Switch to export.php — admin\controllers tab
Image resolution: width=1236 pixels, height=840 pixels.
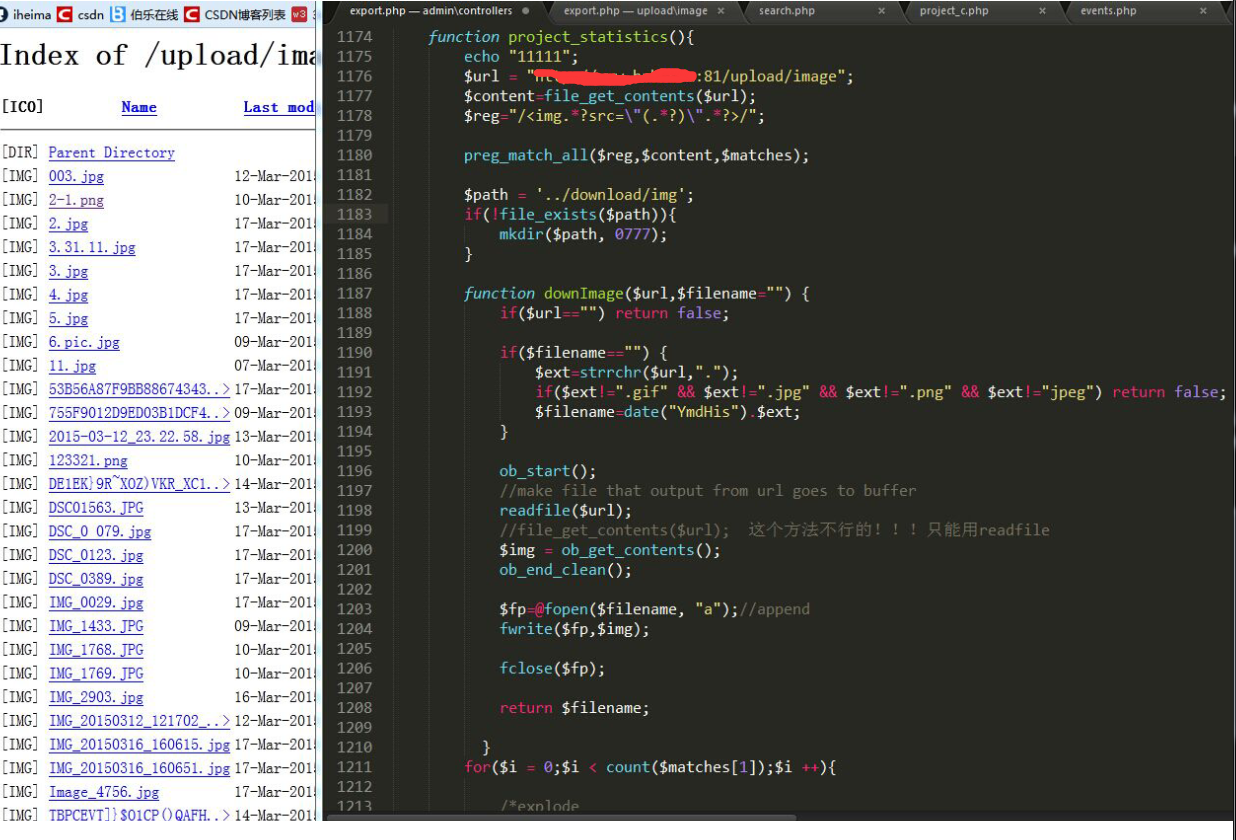tap(437, 11)
